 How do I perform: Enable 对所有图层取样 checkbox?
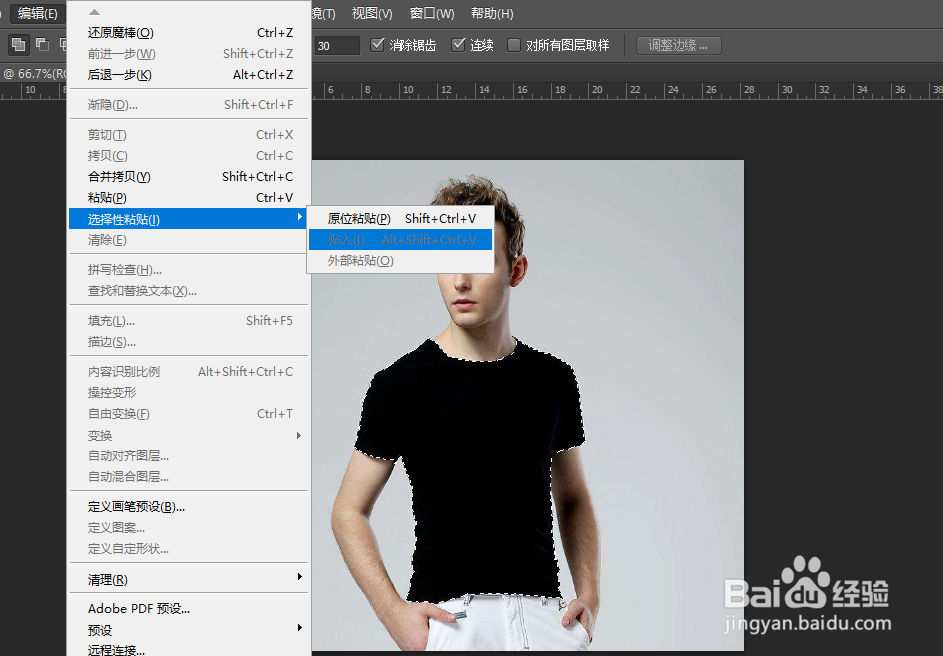coord(514,45)
